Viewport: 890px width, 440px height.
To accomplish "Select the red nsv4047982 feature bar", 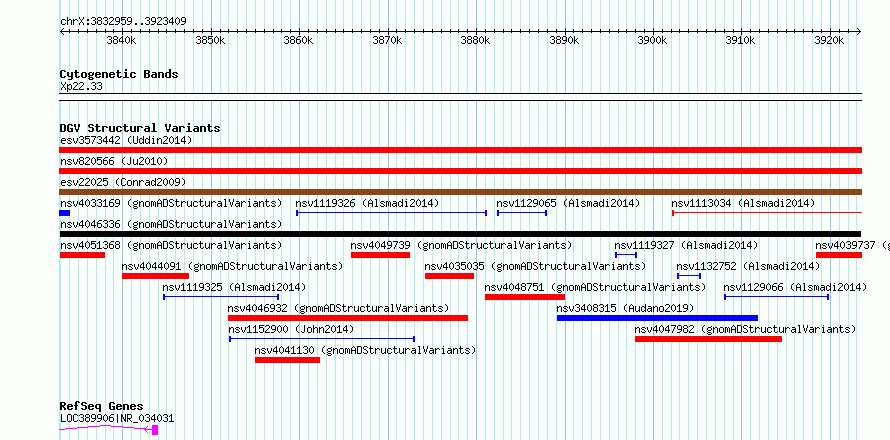I will coord(708,339).
